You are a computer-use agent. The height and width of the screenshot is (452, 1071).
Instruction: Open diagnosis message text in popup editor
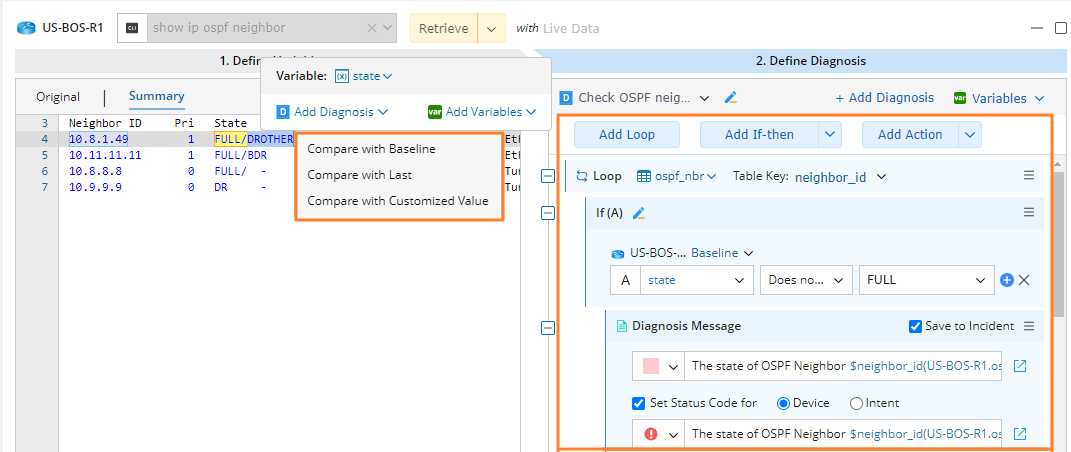(x=1020, y=366)
